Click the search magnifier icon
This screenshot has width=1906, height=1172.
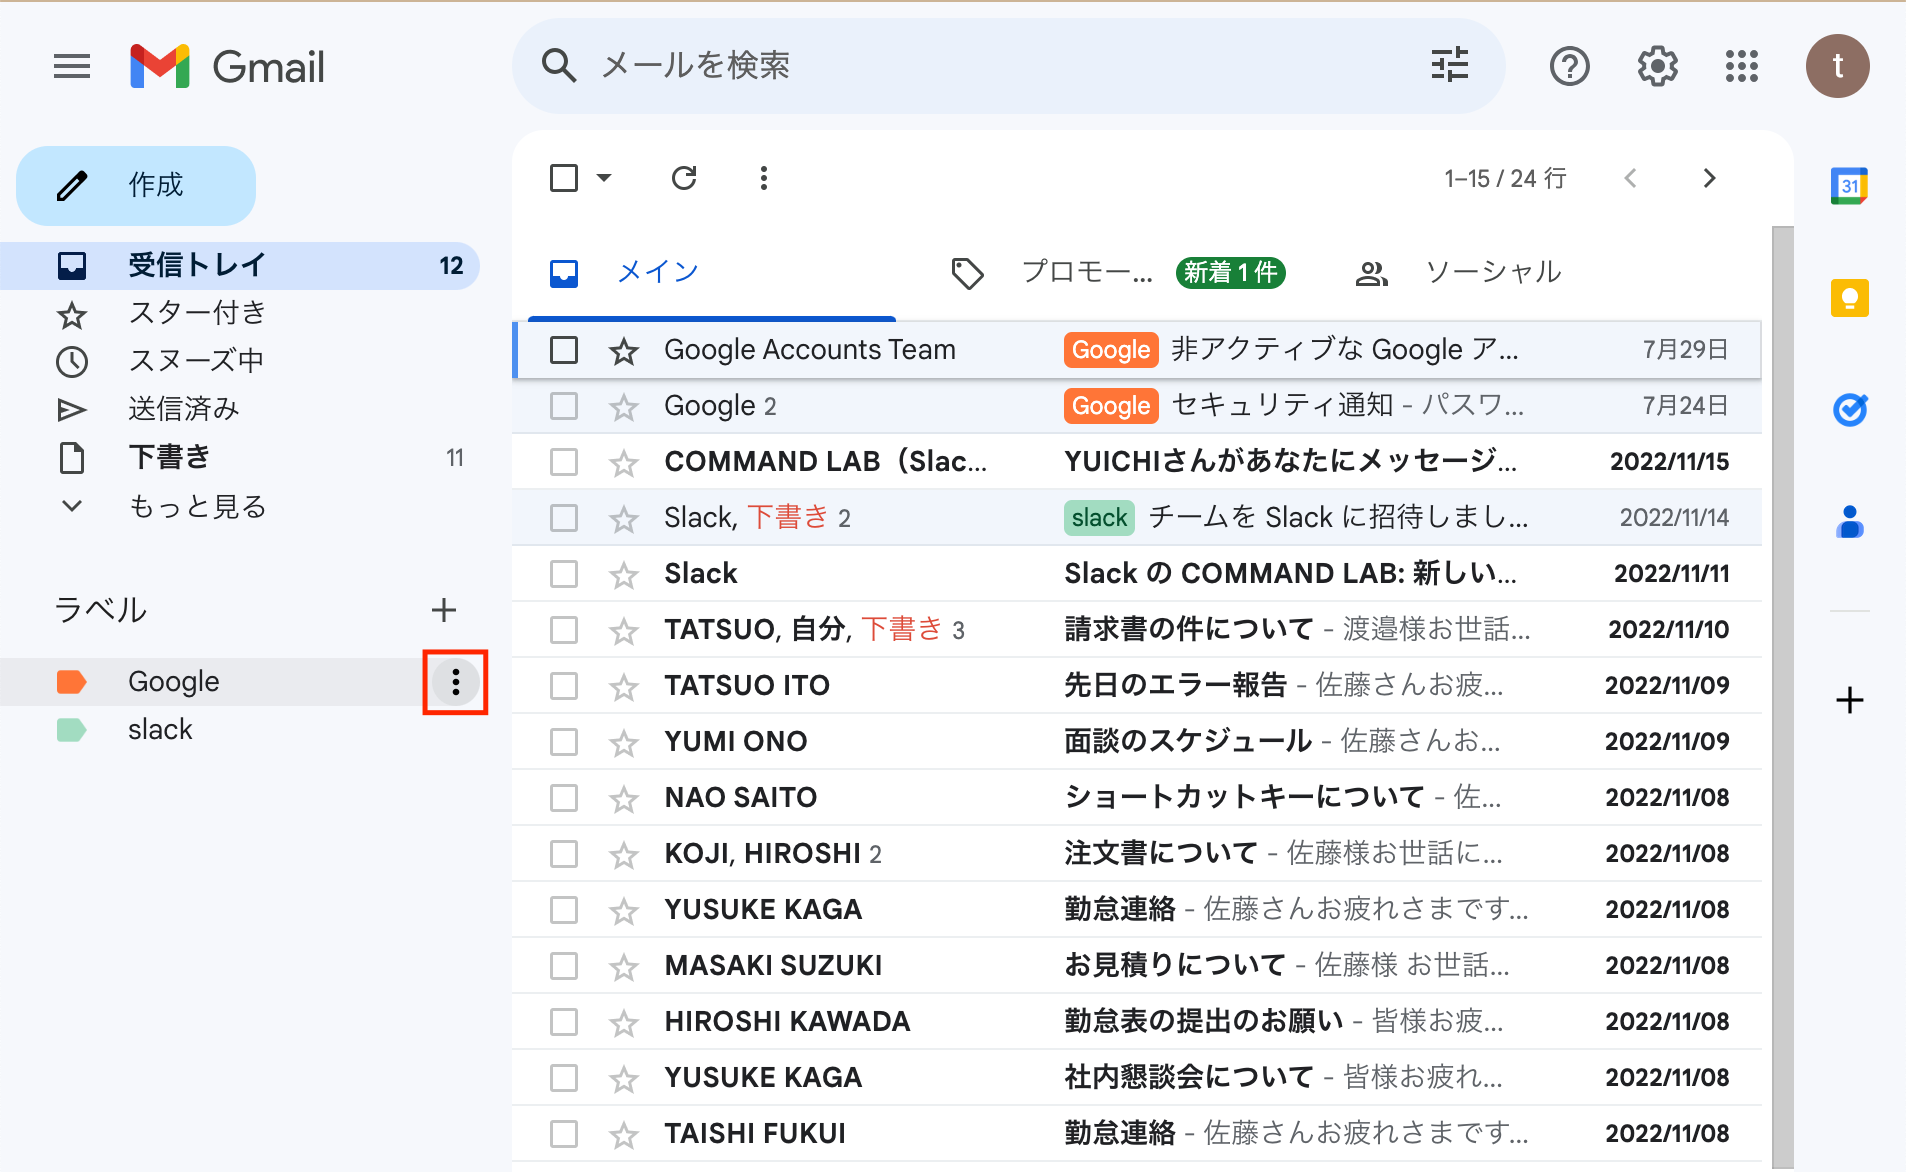coord(559,66)
